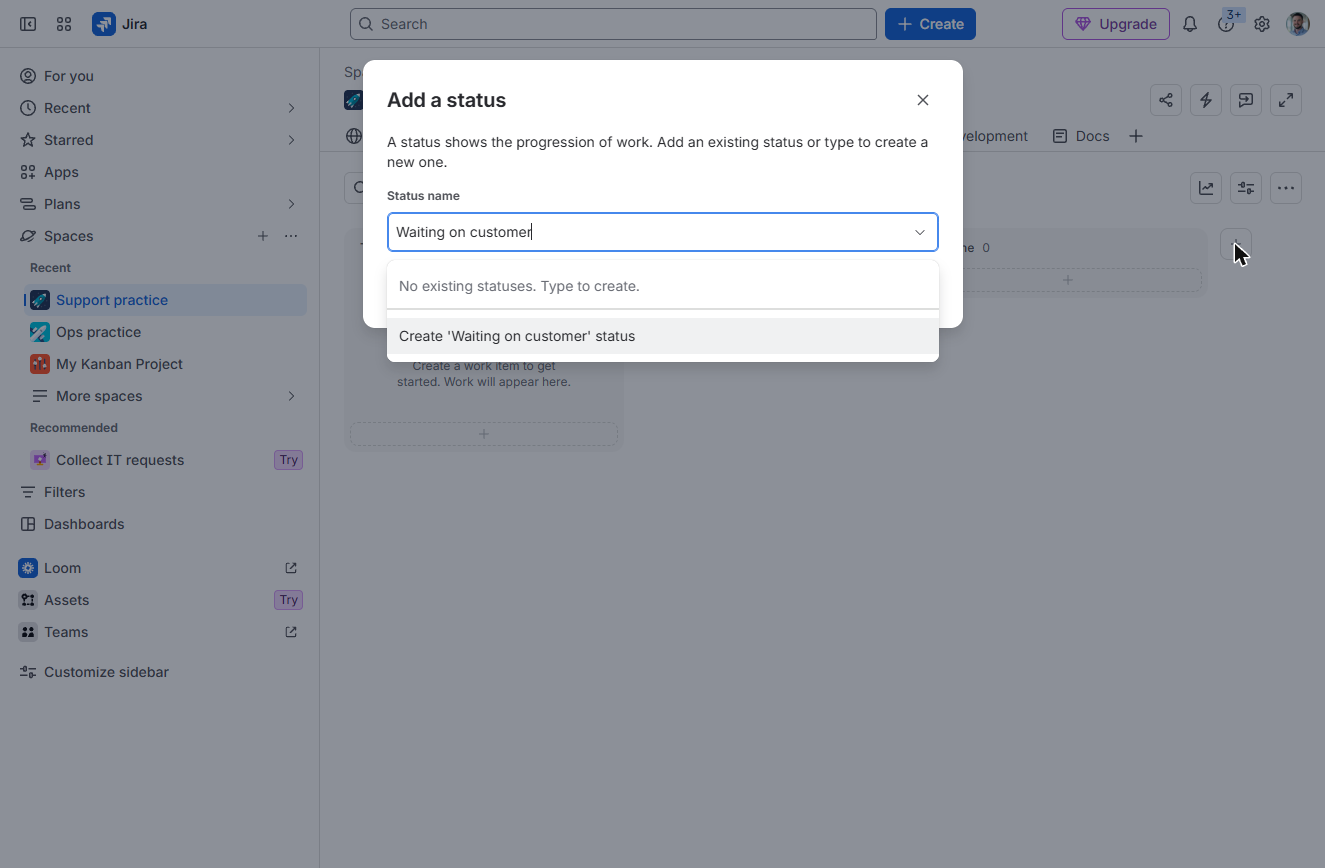The height and width of the screenshot is (868, 1325).
Task: Expand the Starred menu chevron
Action: pyautogui.click(x=292, y=140)
